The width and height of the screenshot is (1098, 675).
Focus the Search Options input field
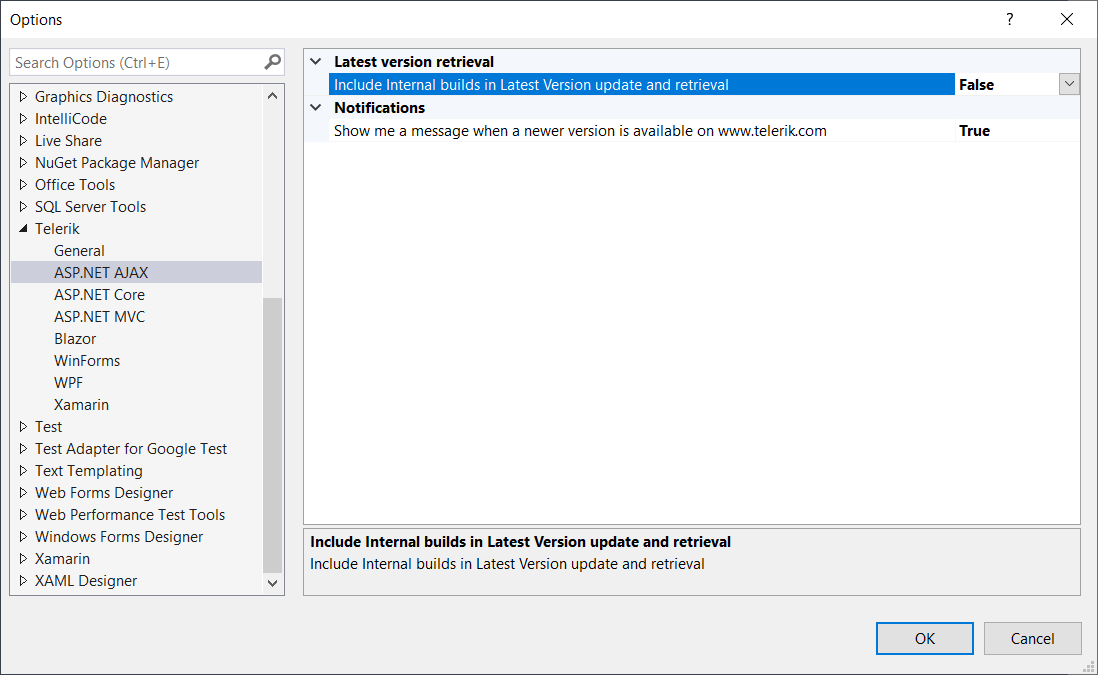[135, 62]
